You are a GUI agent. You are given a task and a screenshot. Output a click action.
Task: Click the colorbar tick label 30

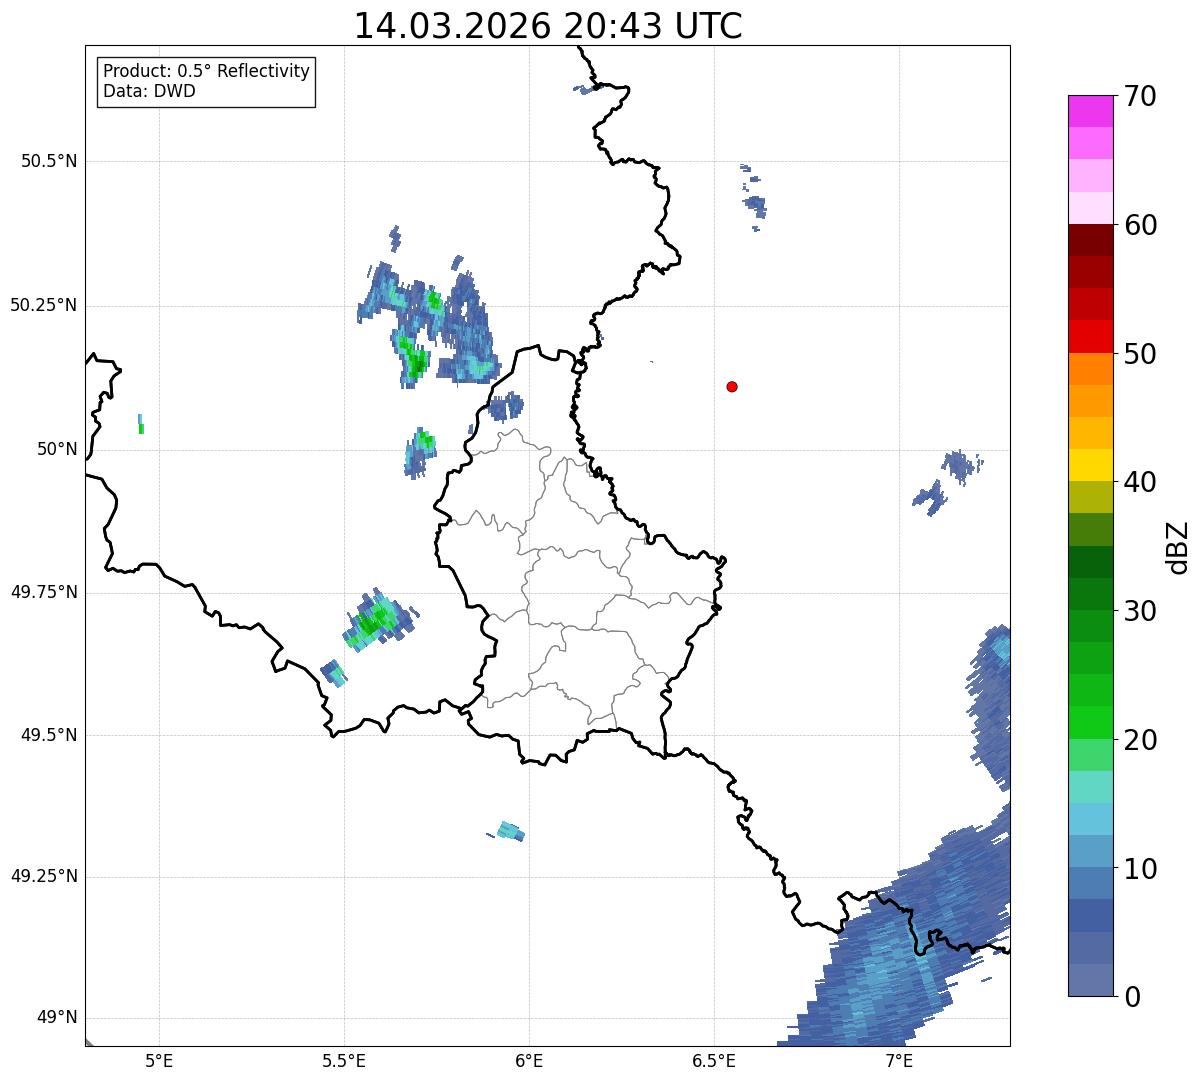[x=1140, y=611]
